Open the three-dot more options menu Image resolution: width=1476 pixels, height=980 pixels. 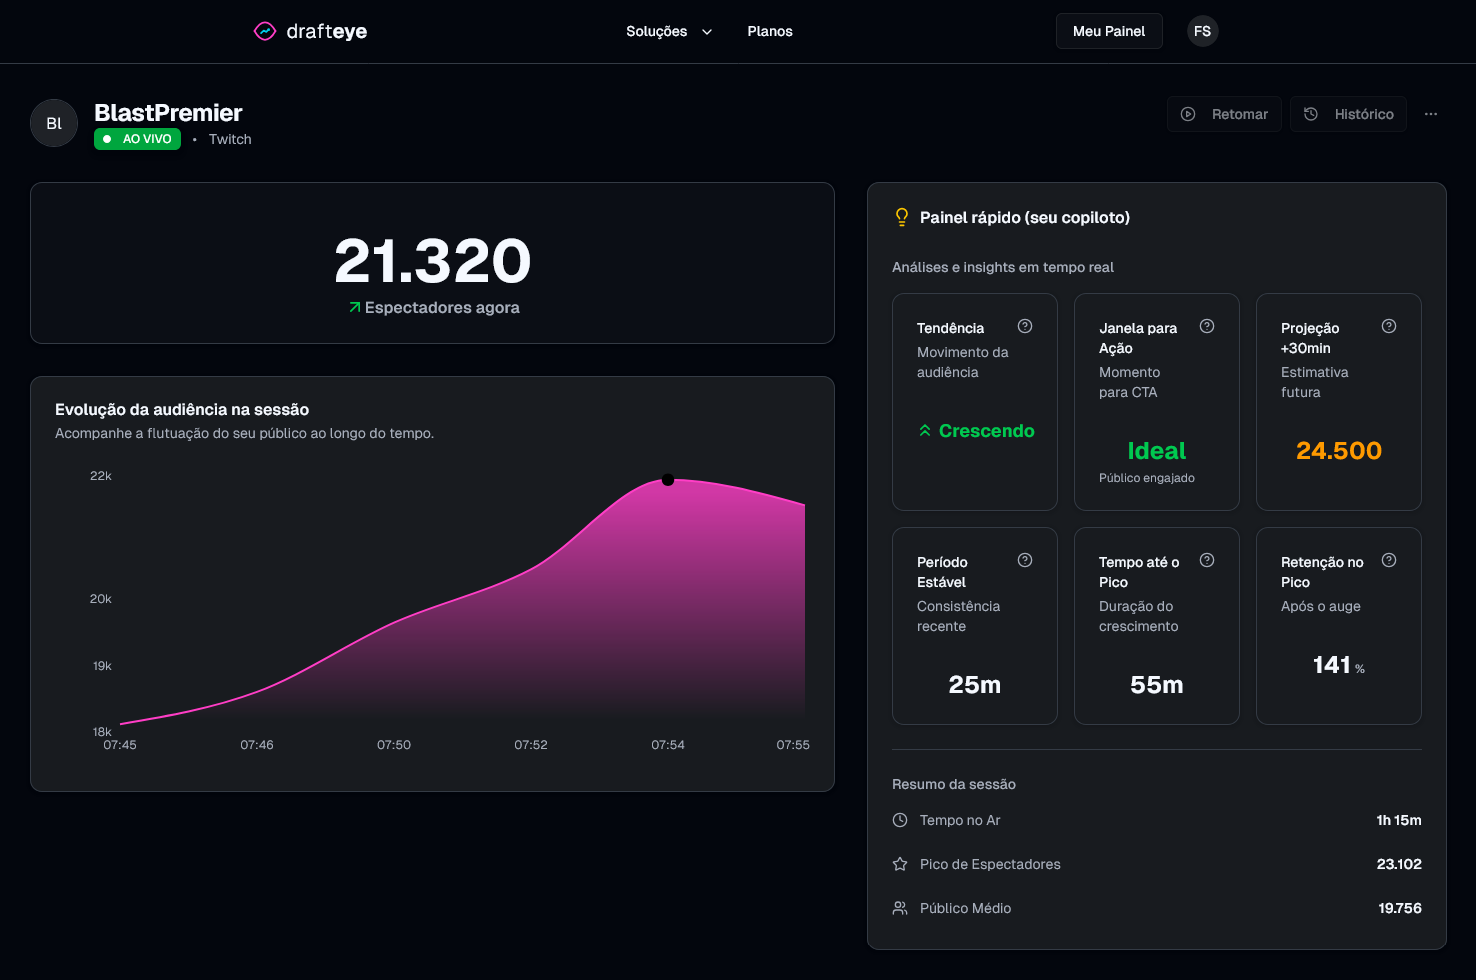click(x=1431, y=114)
